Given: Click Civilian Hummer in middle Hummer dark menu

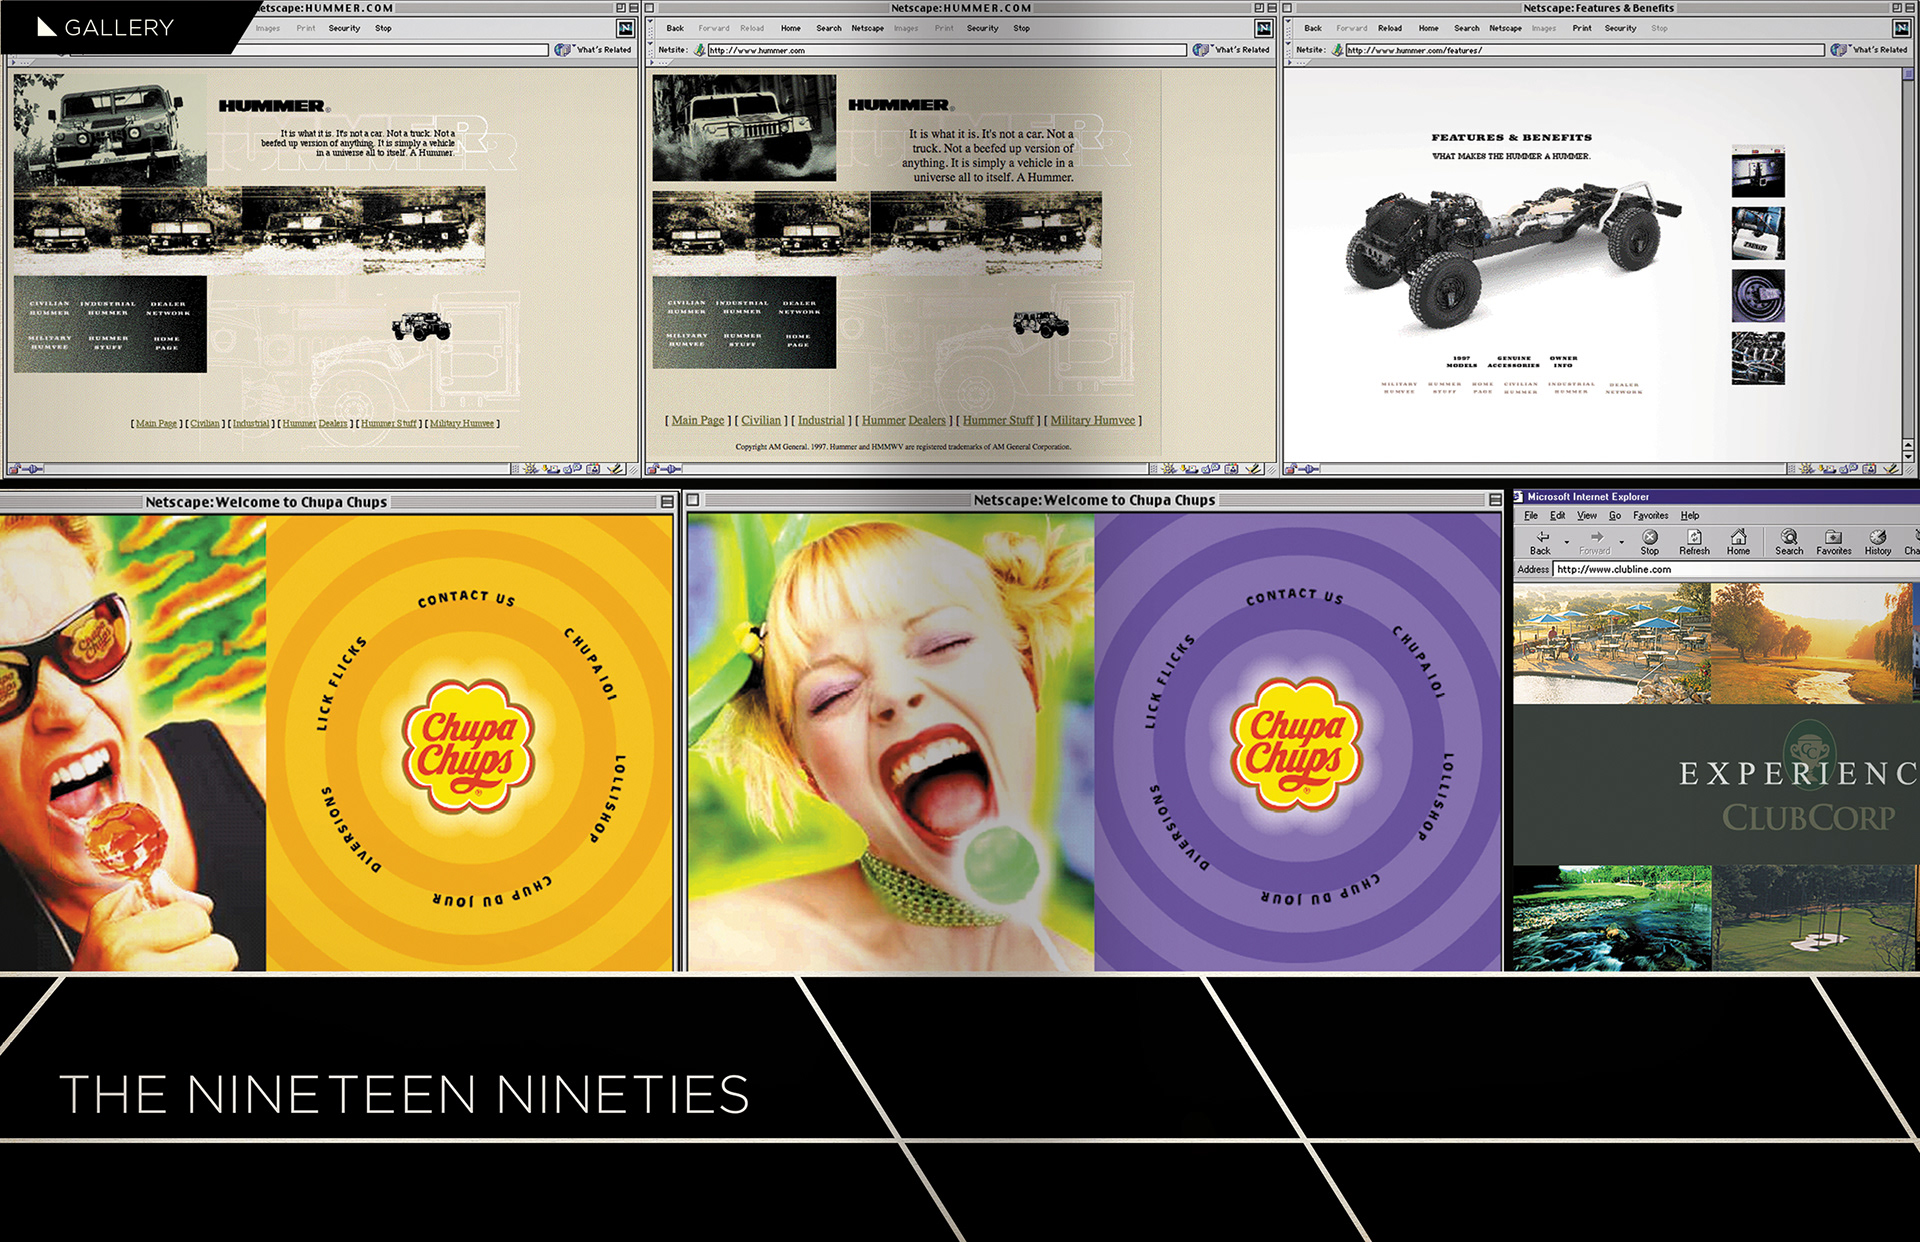Looking at the screenshot, I should (687, 306).
